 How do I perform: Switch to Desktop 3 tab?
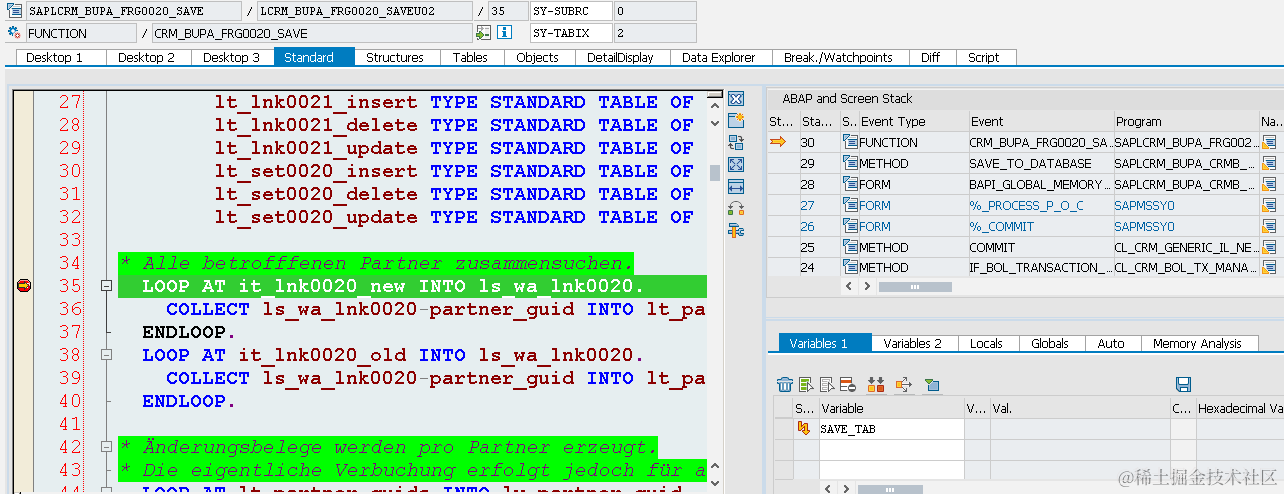coord(231,57)
